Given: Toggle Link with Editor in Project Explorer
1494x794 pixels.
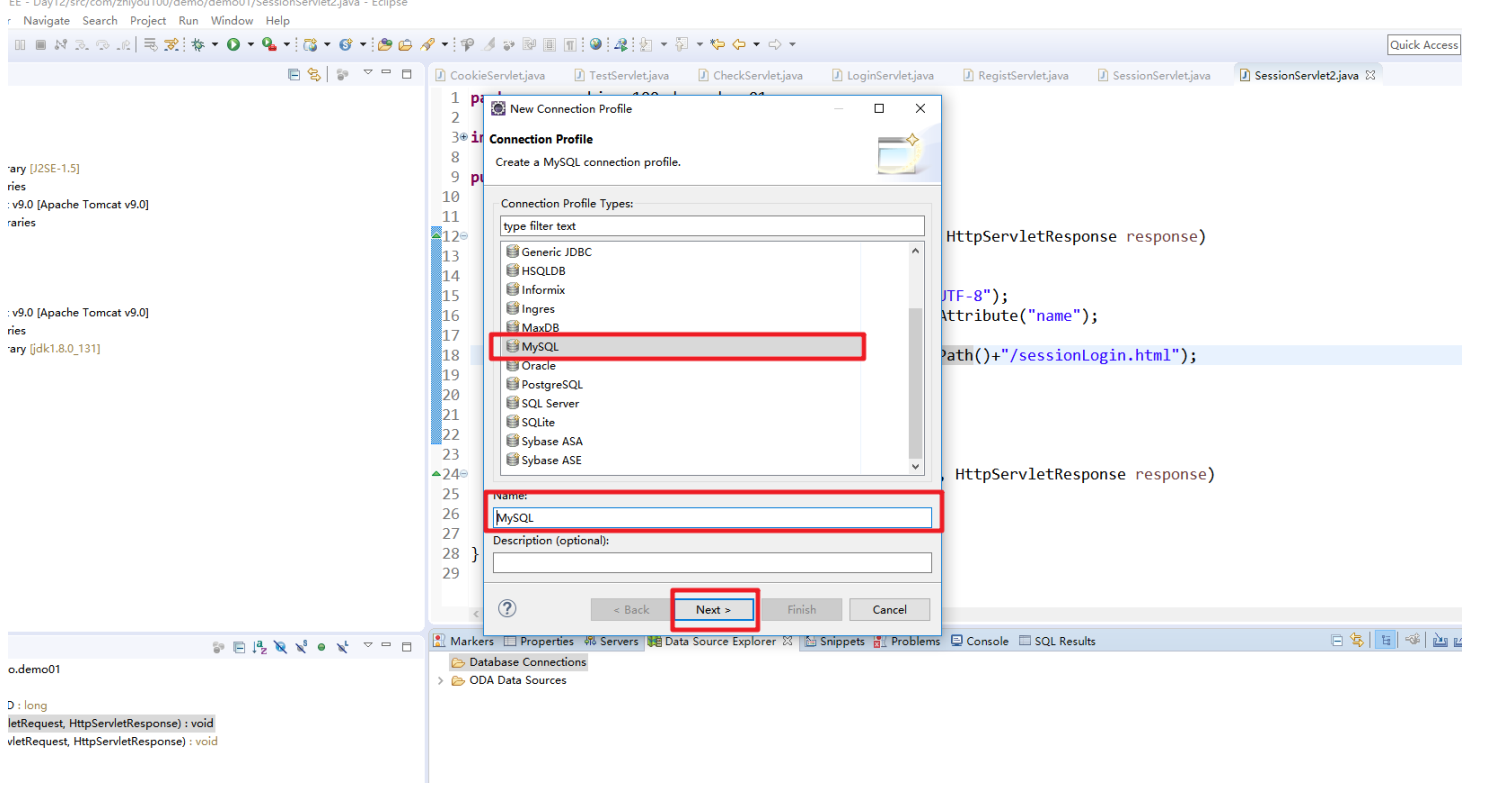Looking at the screenshot, I should [x=313, y=74].
